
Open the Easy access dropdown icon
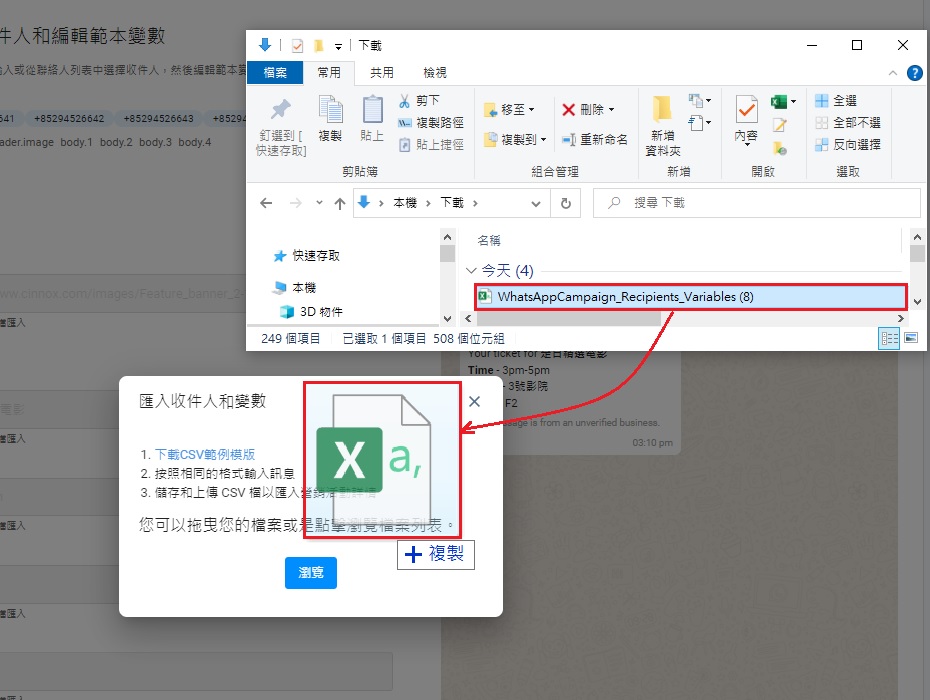(699, 123)
